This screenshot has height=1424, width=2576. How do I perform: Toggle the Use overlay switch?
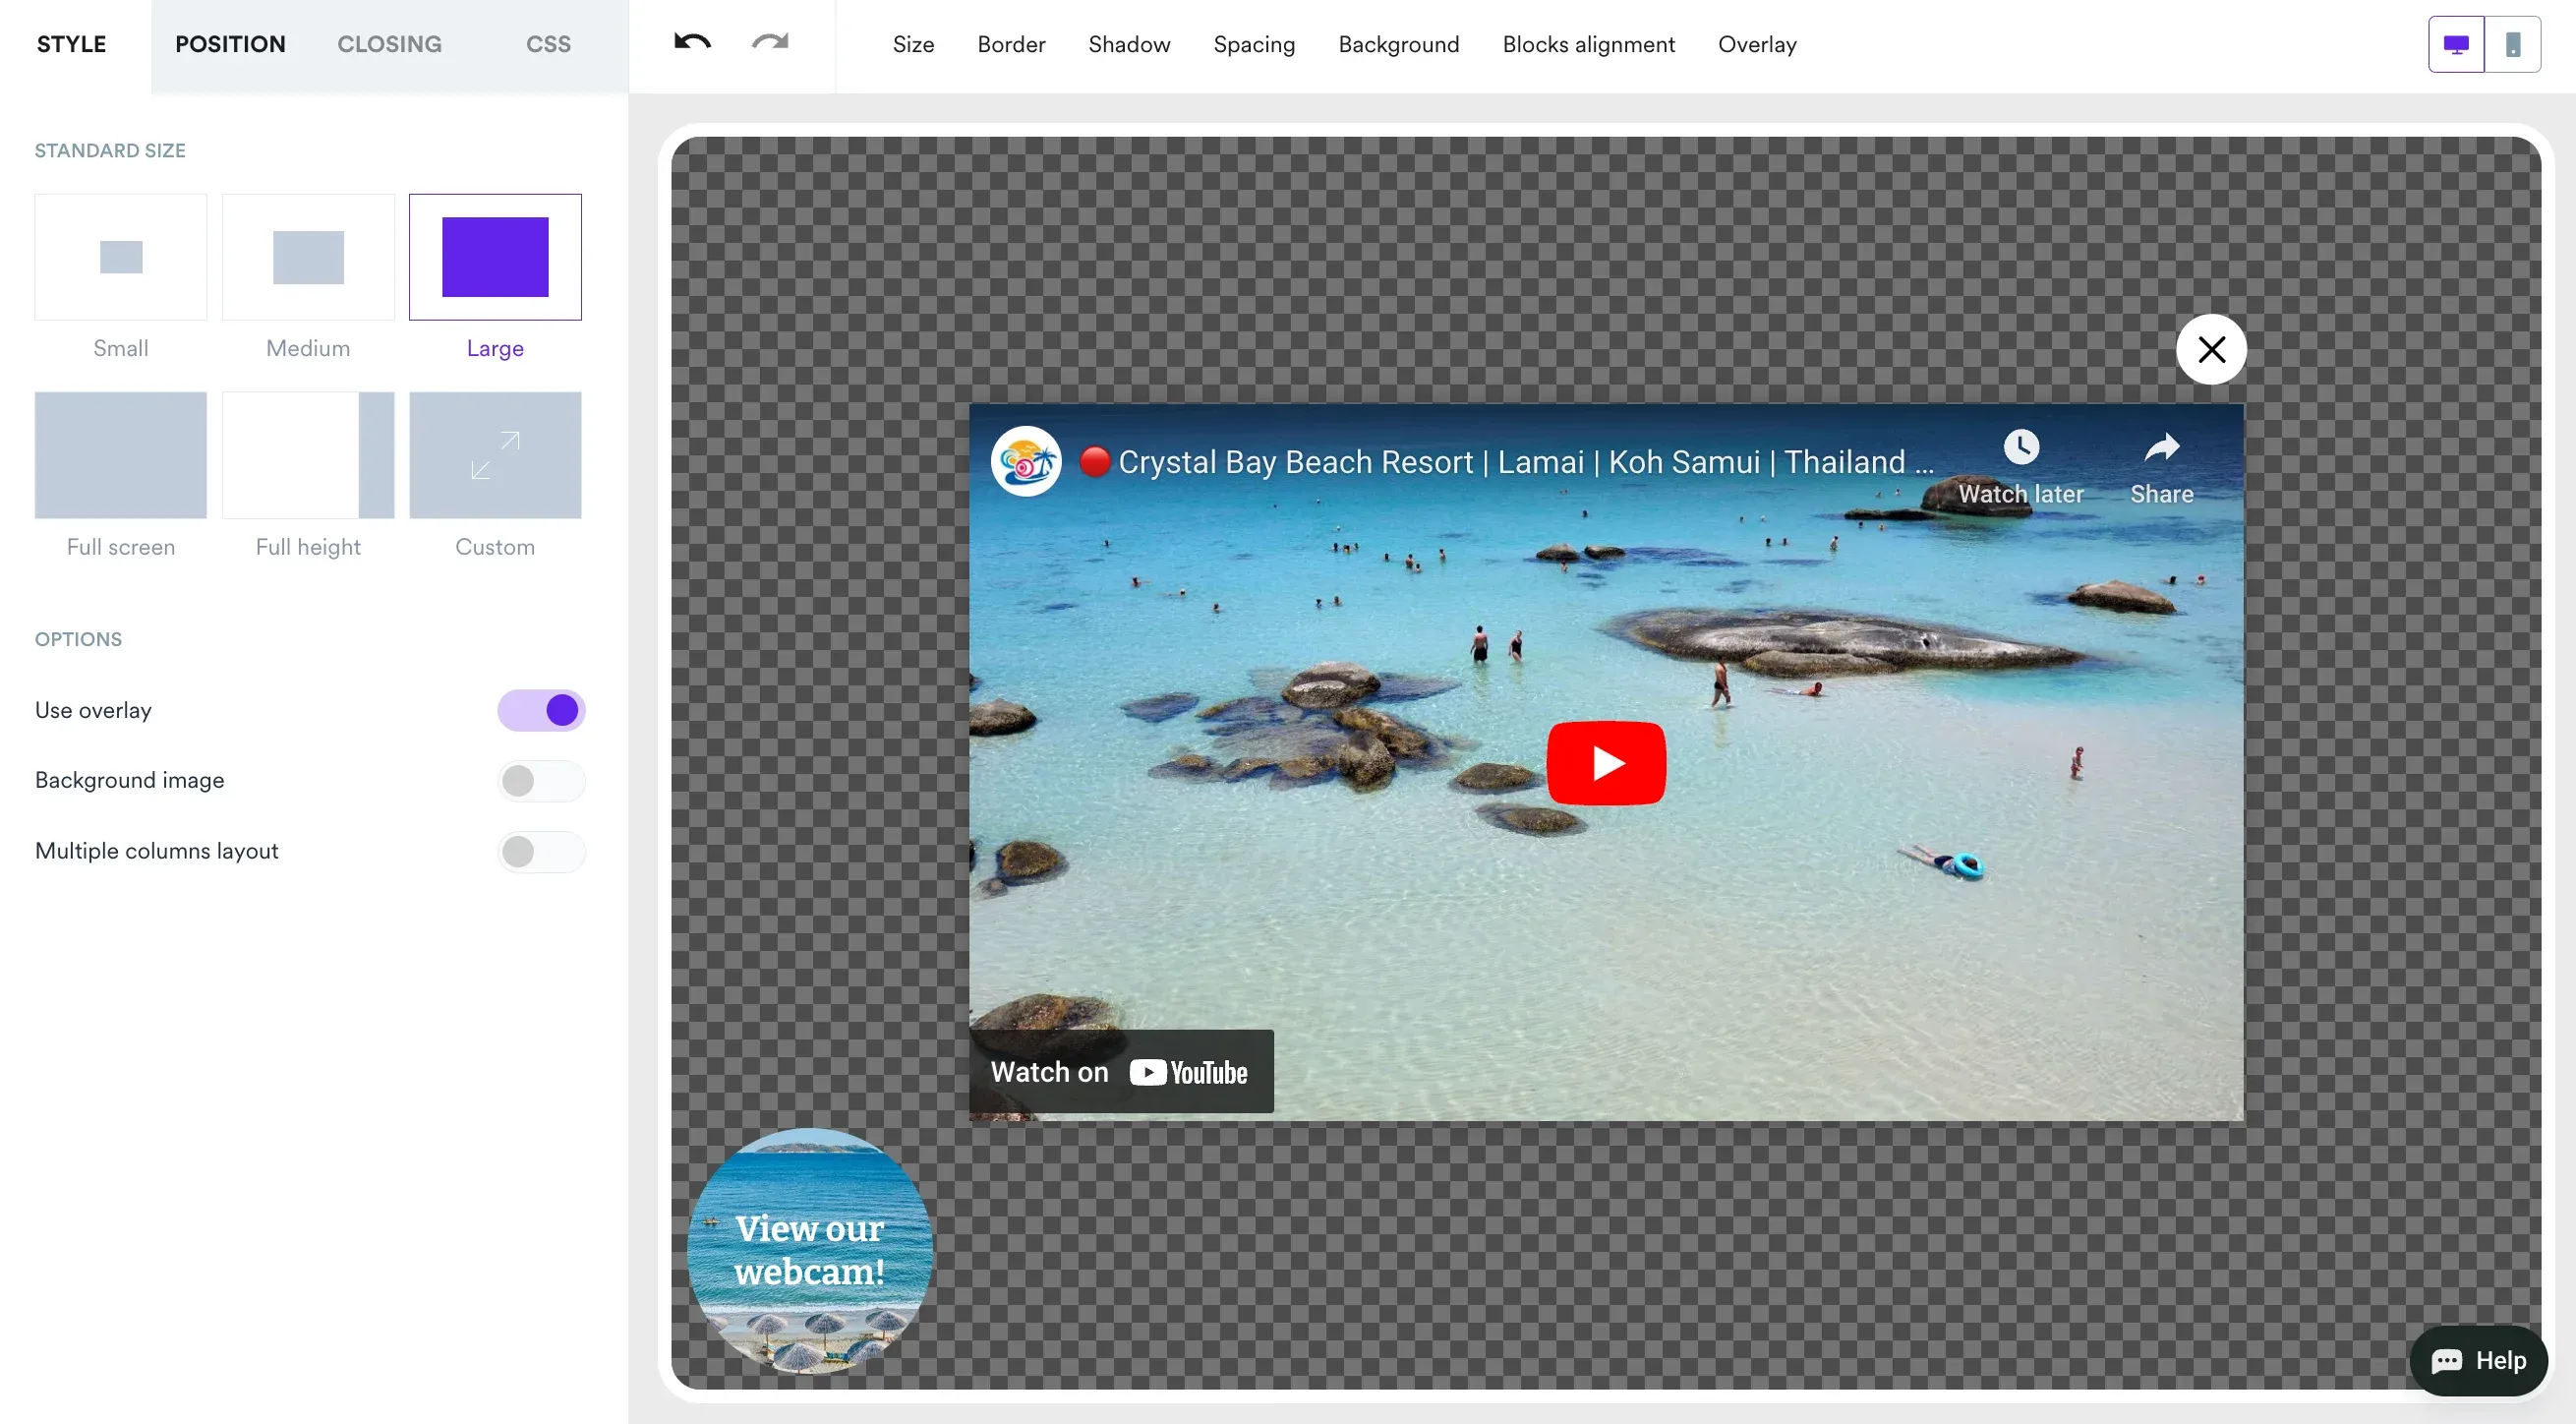541,710
